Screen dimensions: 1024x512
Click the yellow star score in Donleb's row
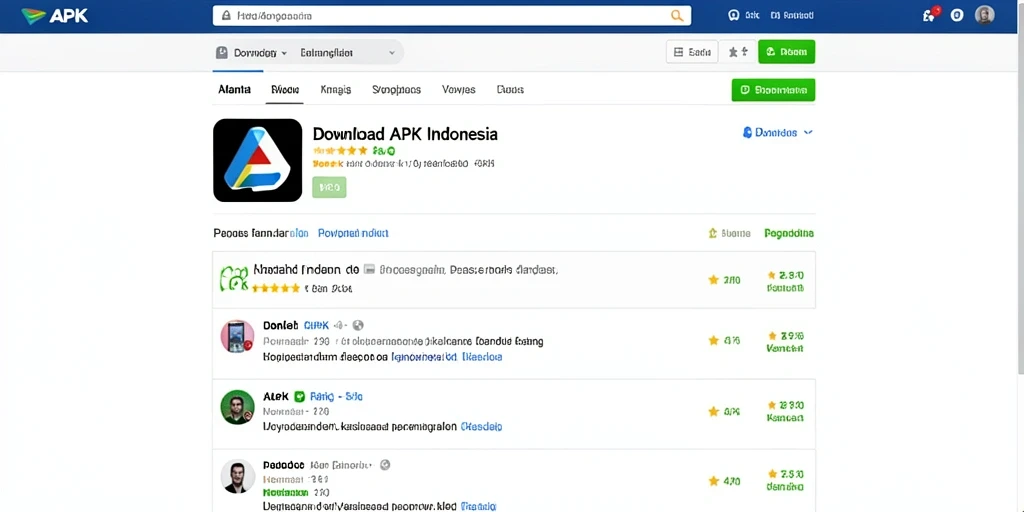coord(724,340)
